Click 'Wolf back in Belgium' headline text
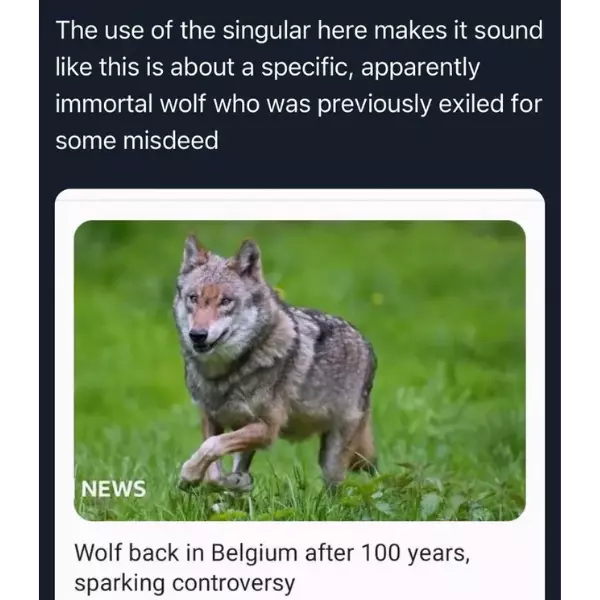The width and height of the screenshot is (600, 600). [188, 553]
